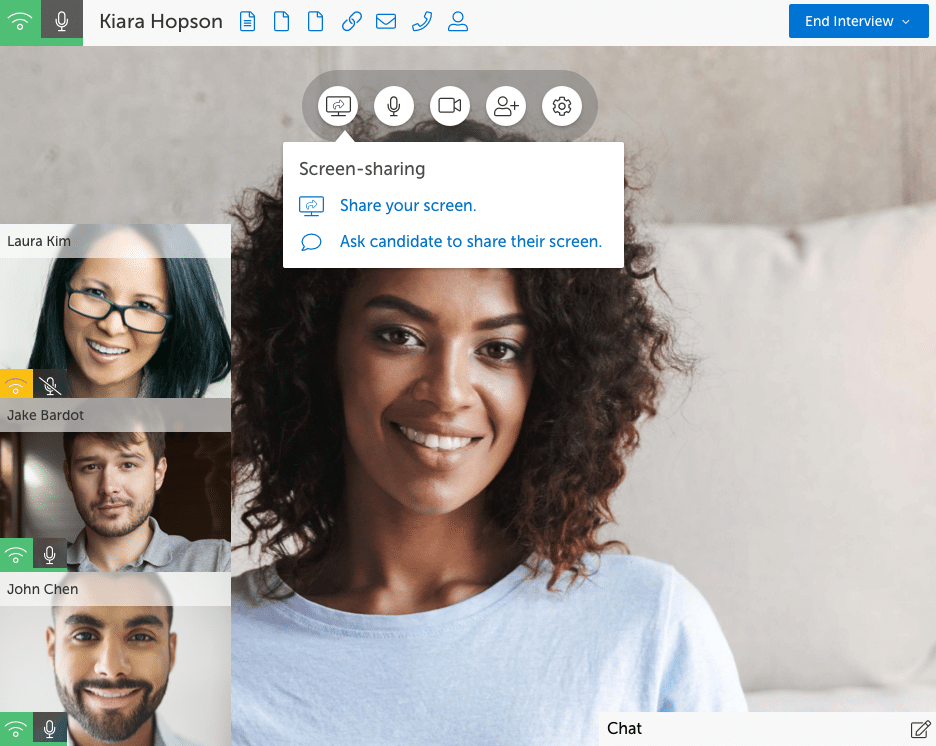Toggle your microphone in the floating toolbar
This screenshot has width=936, height=746.
(x=393, y=105)
